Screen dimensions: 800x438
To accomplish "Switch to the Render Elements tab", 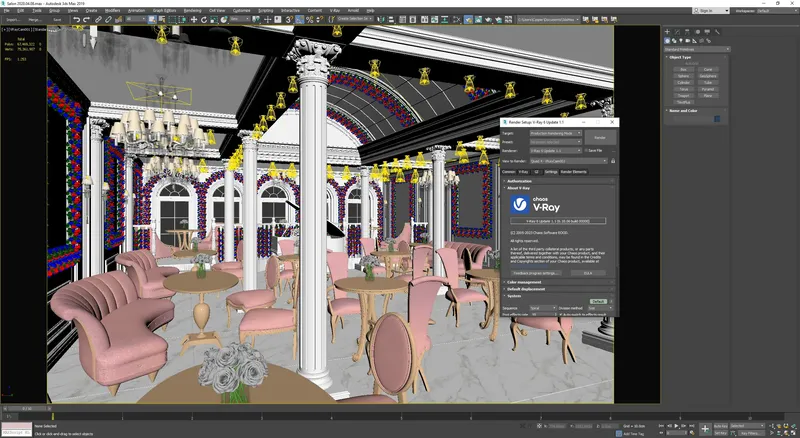I will pos(574,172).
